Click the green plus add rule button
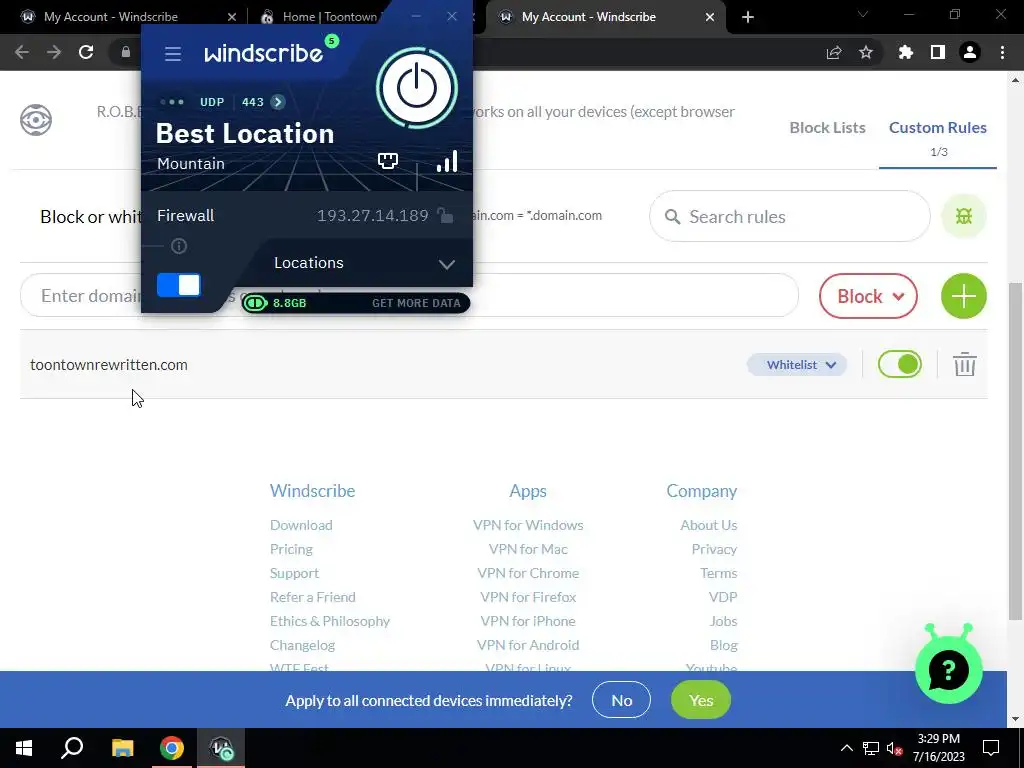 [963, 296]
